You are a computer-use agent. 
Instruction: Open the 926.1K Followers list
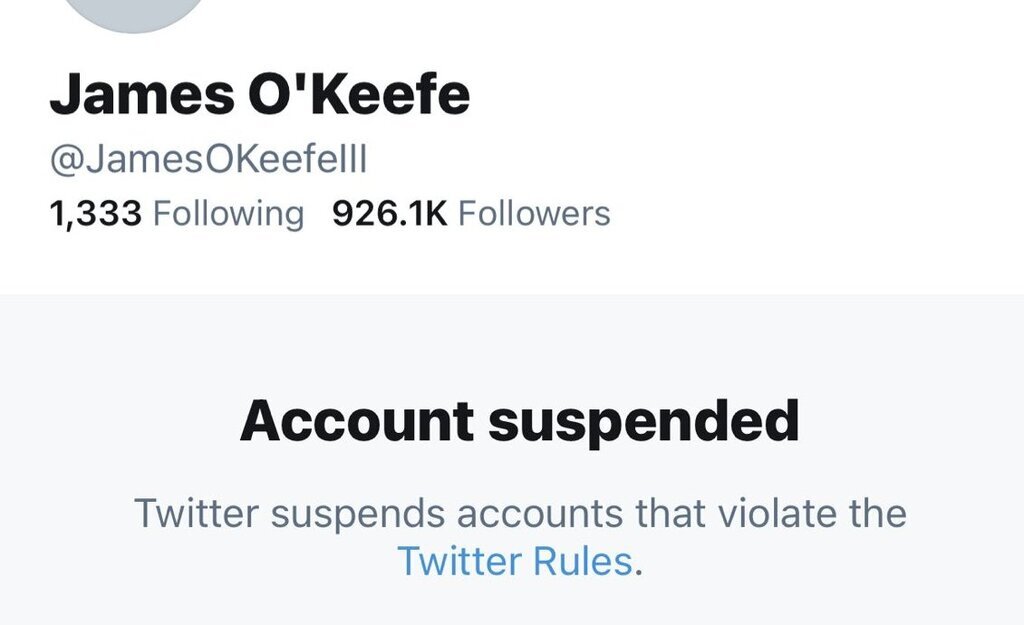[470, 213]
